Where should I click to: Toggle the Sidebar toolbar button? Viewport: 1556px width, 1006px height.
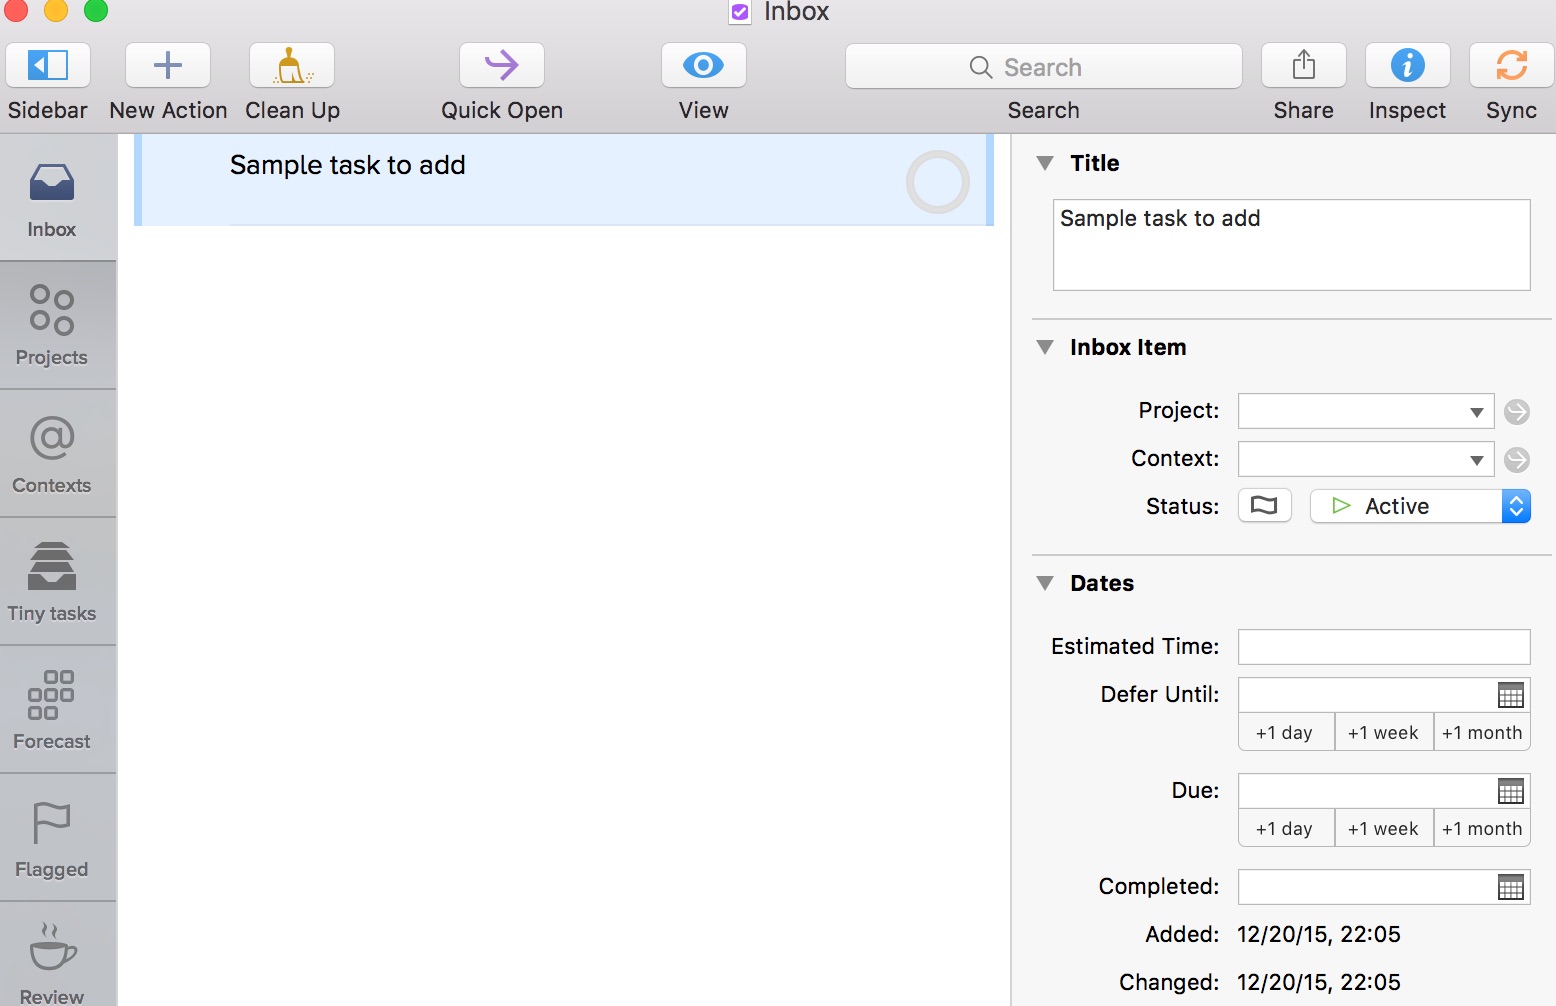[48, 66]
